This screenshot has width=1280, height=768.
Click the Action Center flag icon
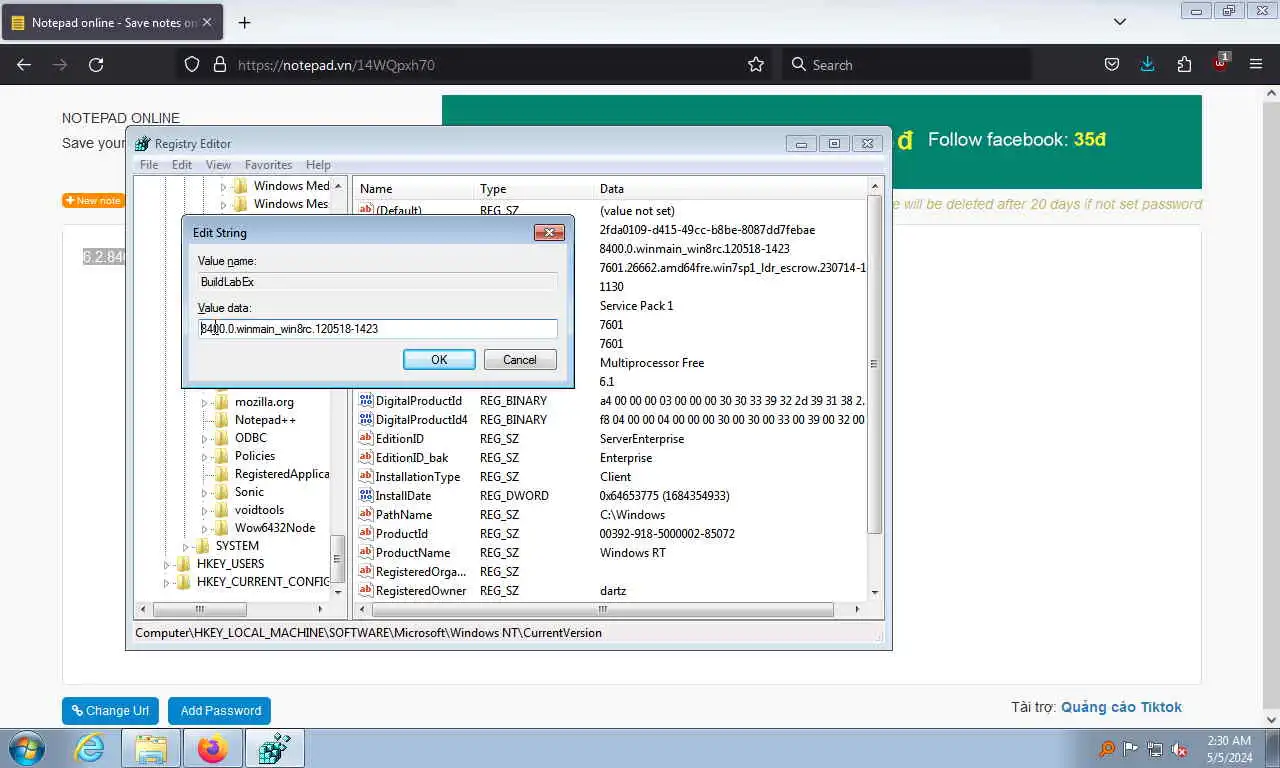pyautogui.click(x=1130, y=749)
